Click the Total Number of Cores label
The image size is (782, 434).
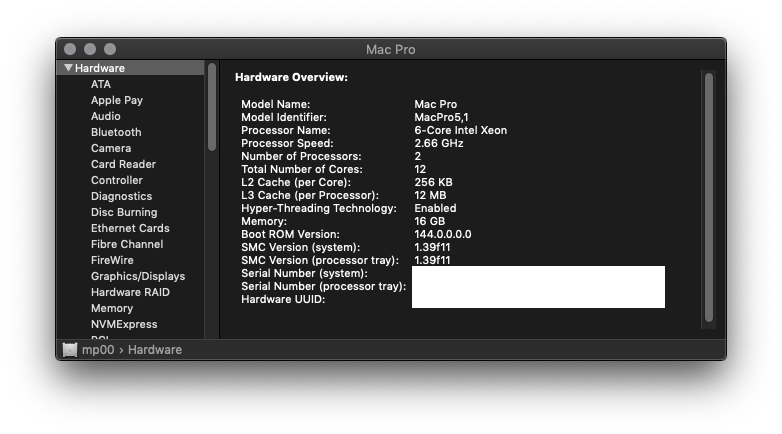point(302,169)
